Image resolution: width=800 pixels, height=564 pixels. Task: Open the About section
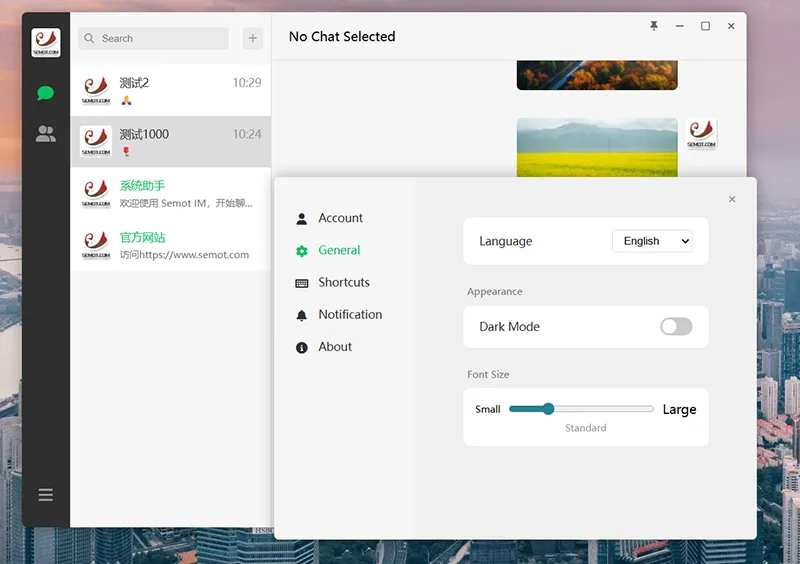[x=335, y=347]
